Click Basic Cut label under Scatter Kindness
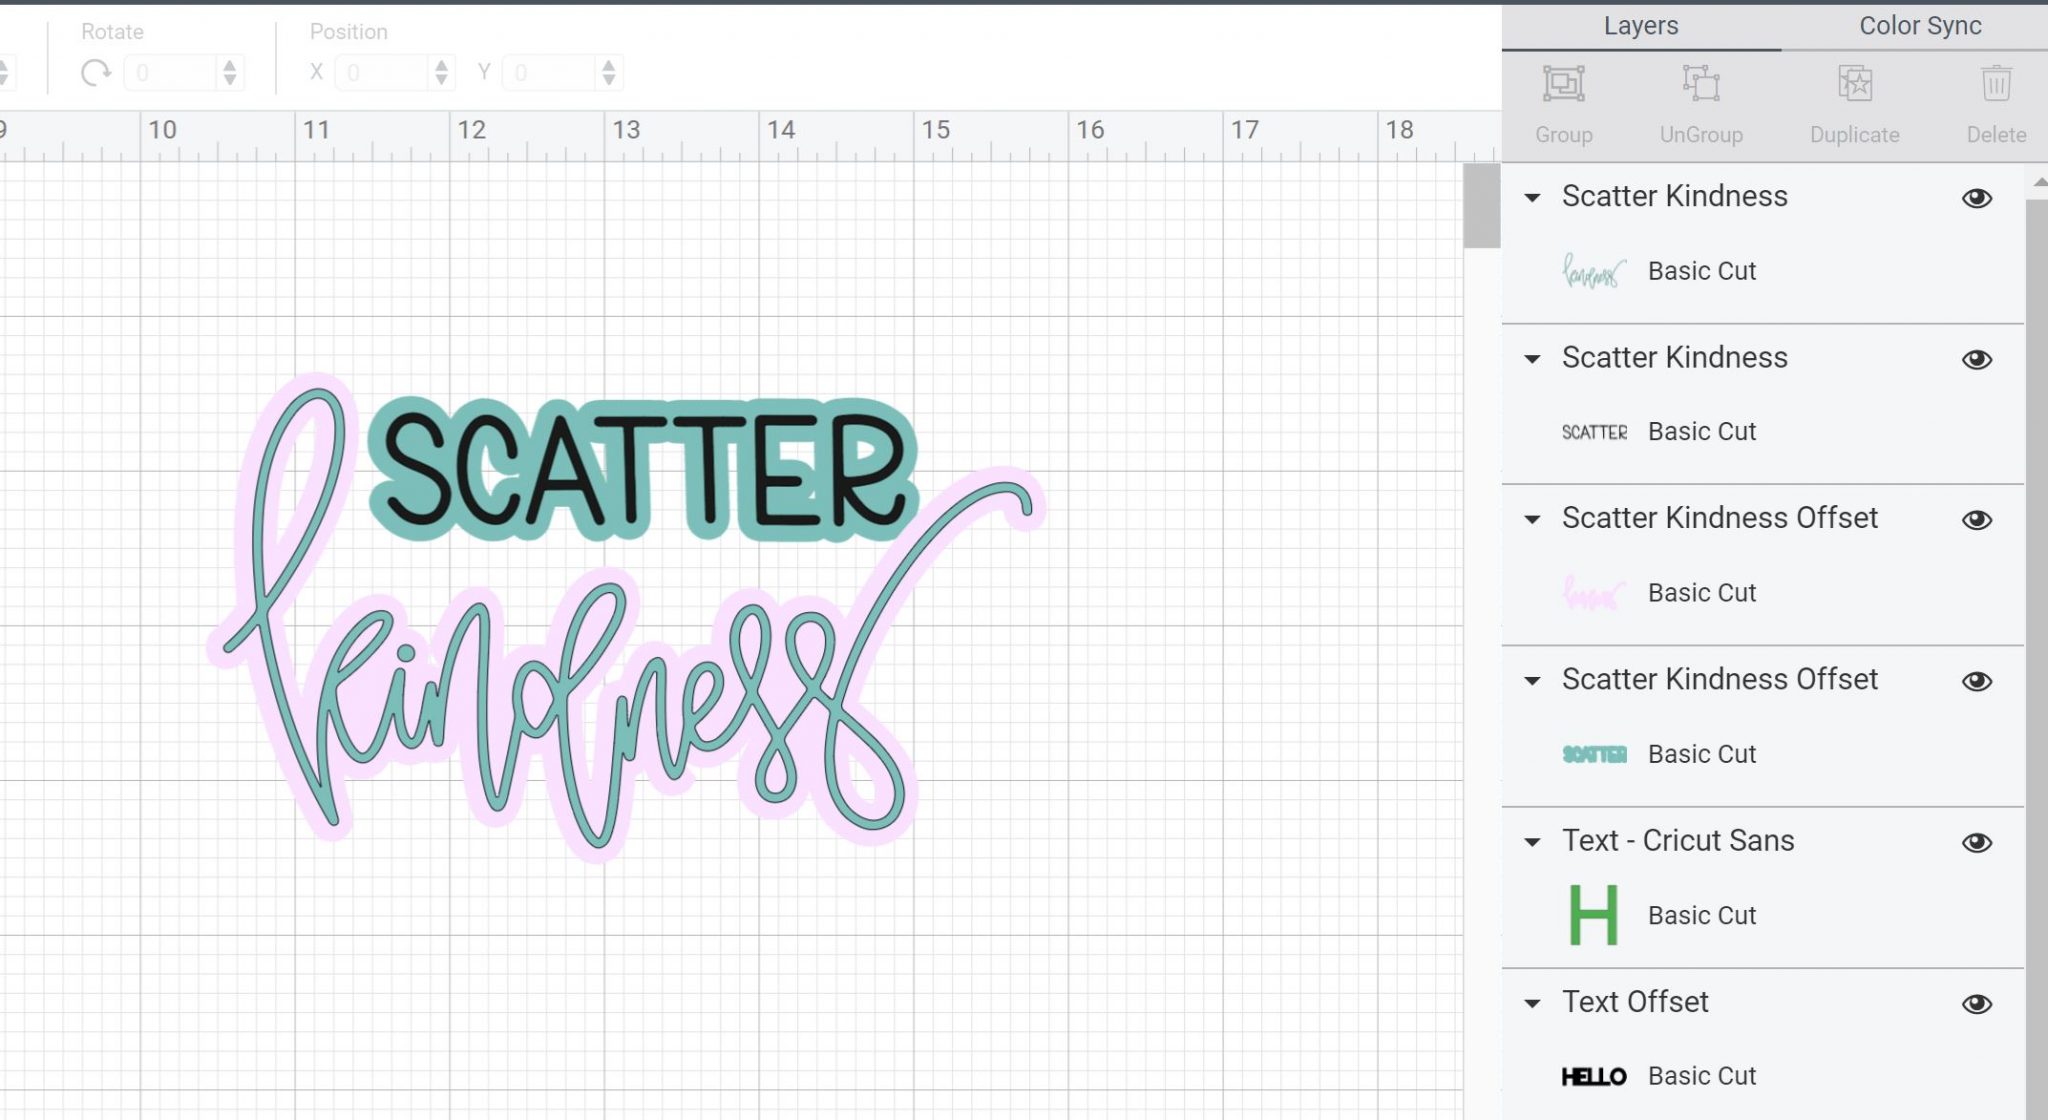This screenshot has width=2048, height=1120. (1702, 269)
